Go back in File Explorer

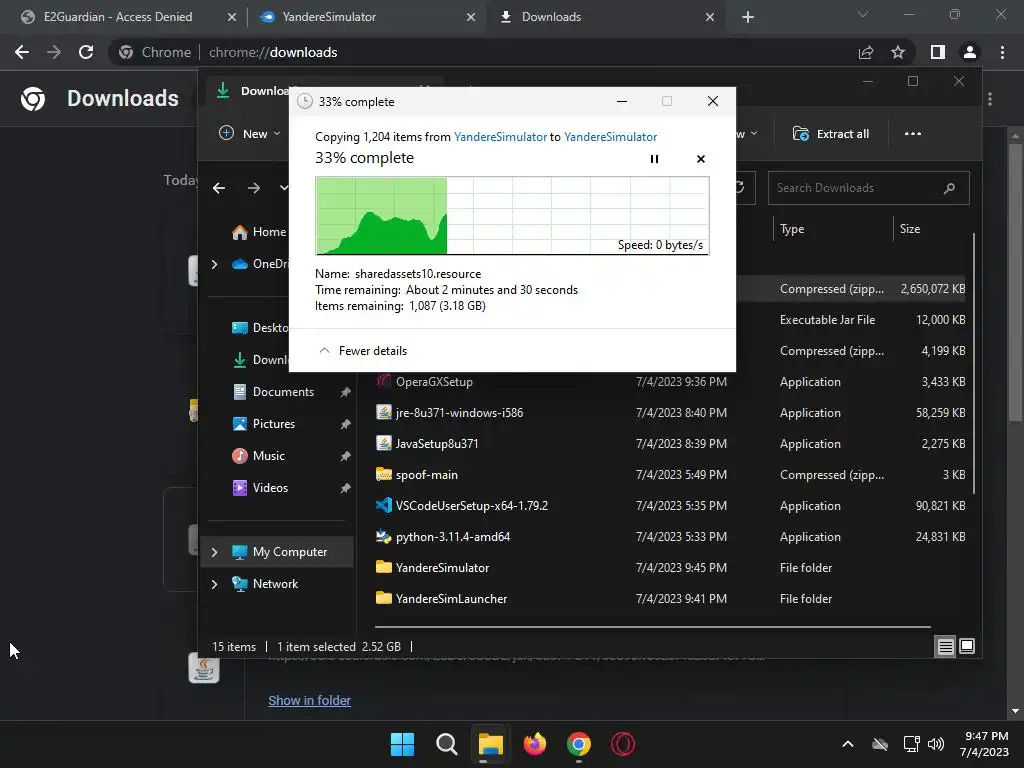point(219,188)
